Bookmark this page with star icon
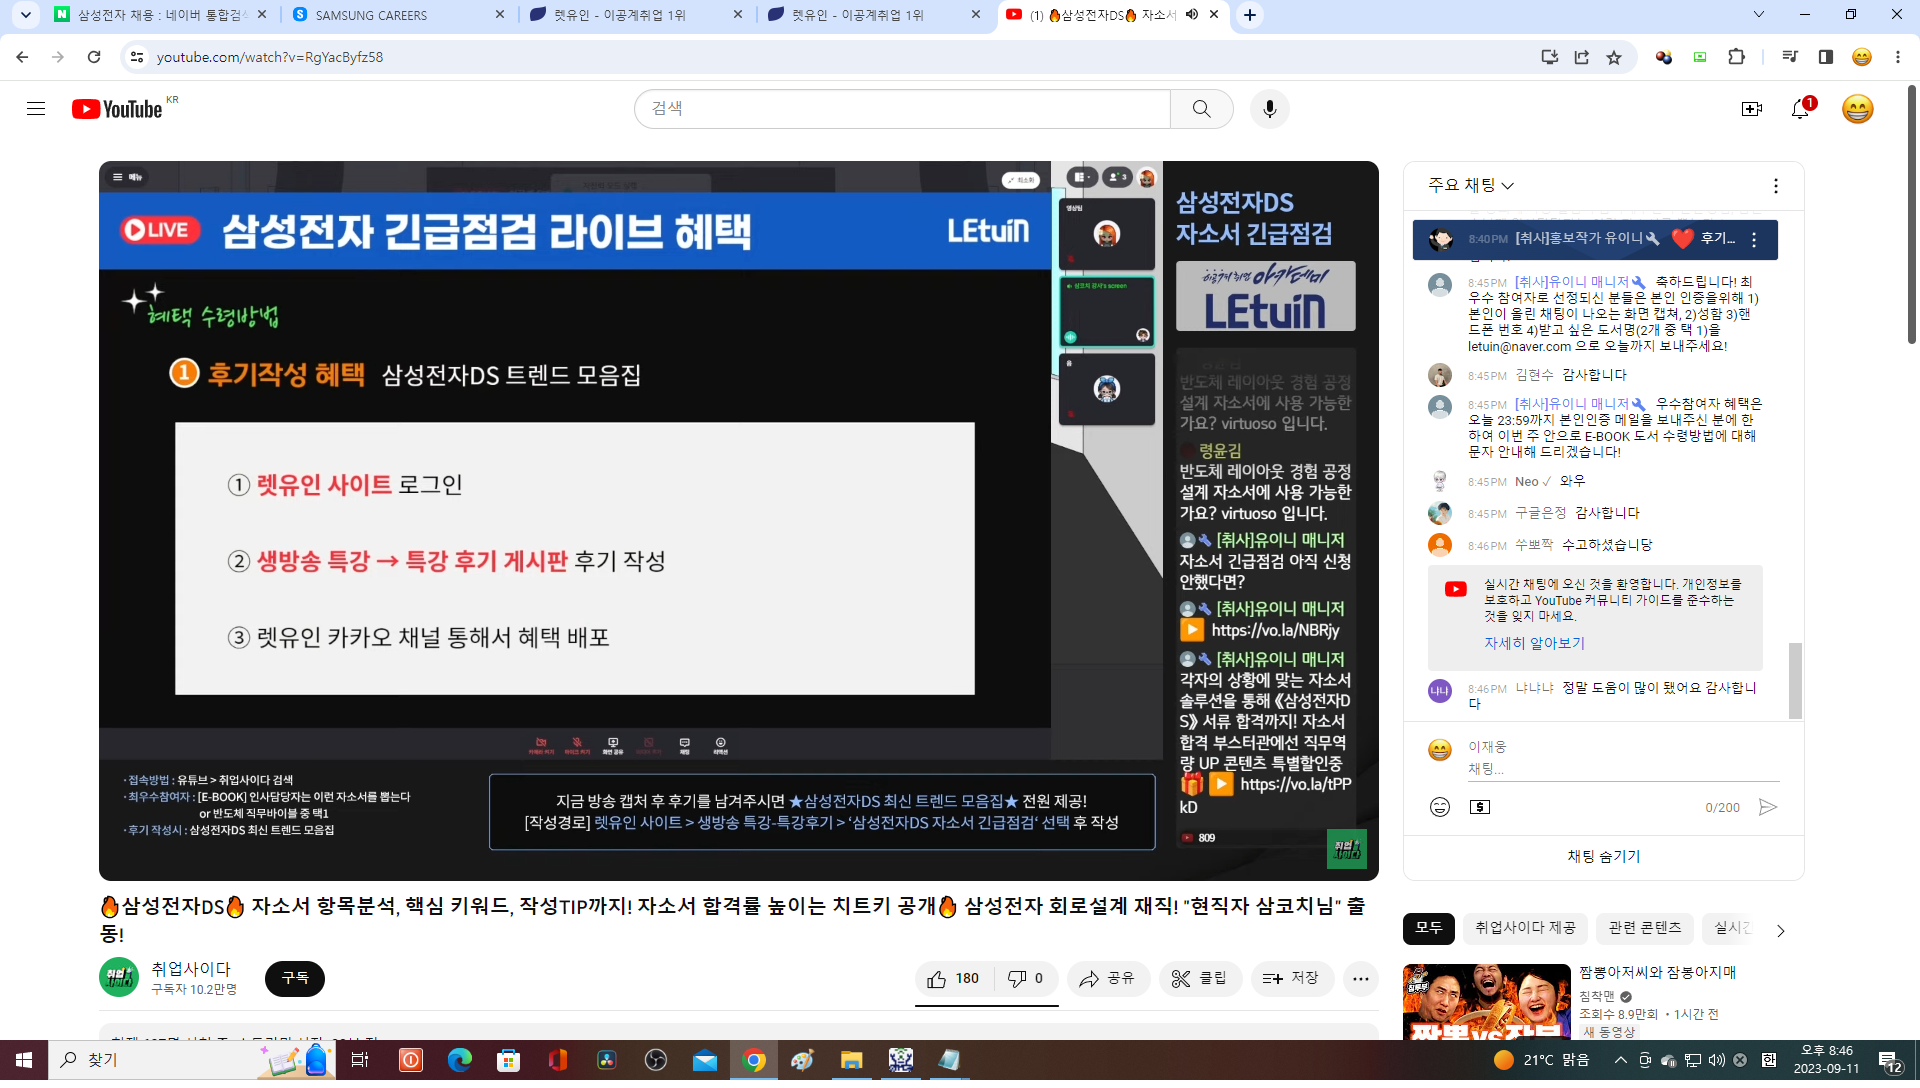Image resolution: width=1920 pixels, height=1088 pixels. (x=1614, y=57)
